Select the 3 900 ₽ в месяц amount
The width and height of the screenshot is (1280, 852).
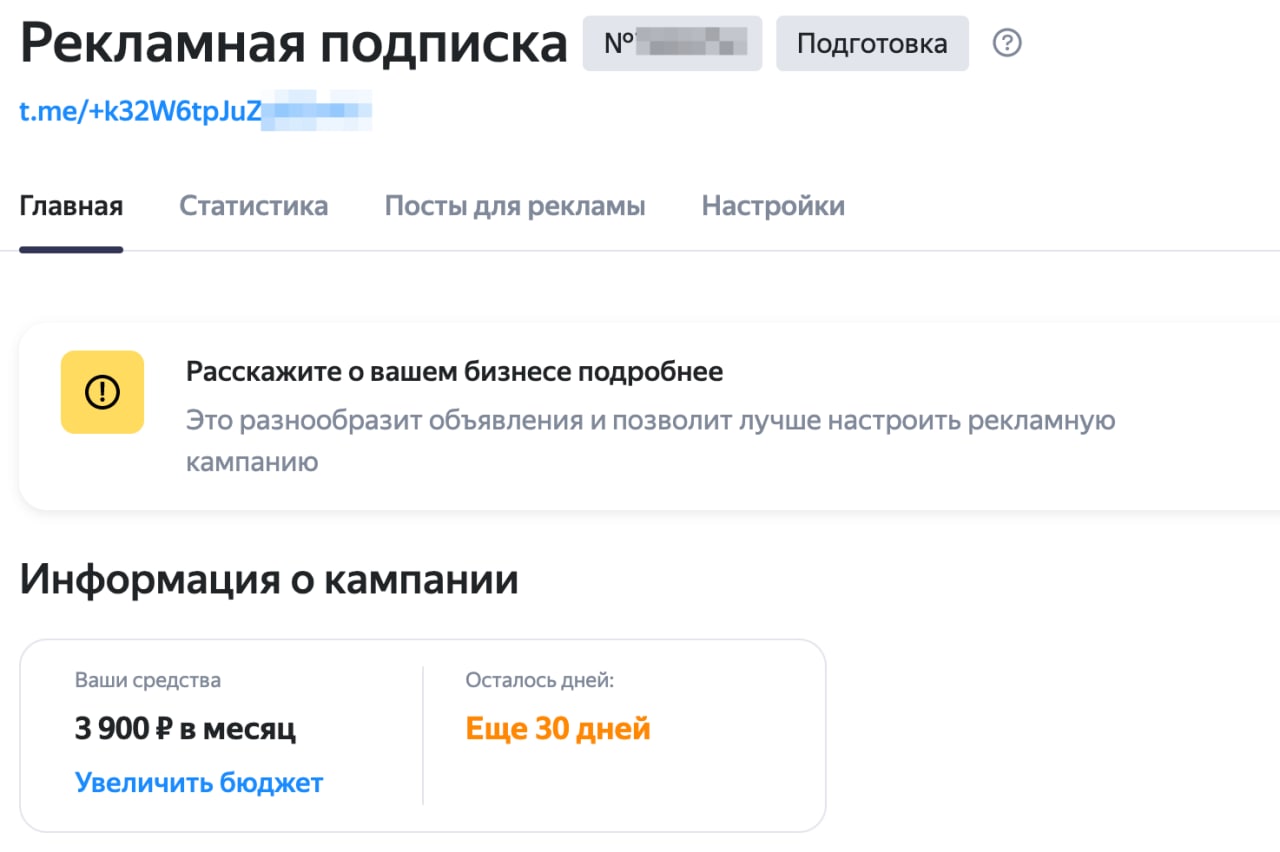tap(185, 729)
